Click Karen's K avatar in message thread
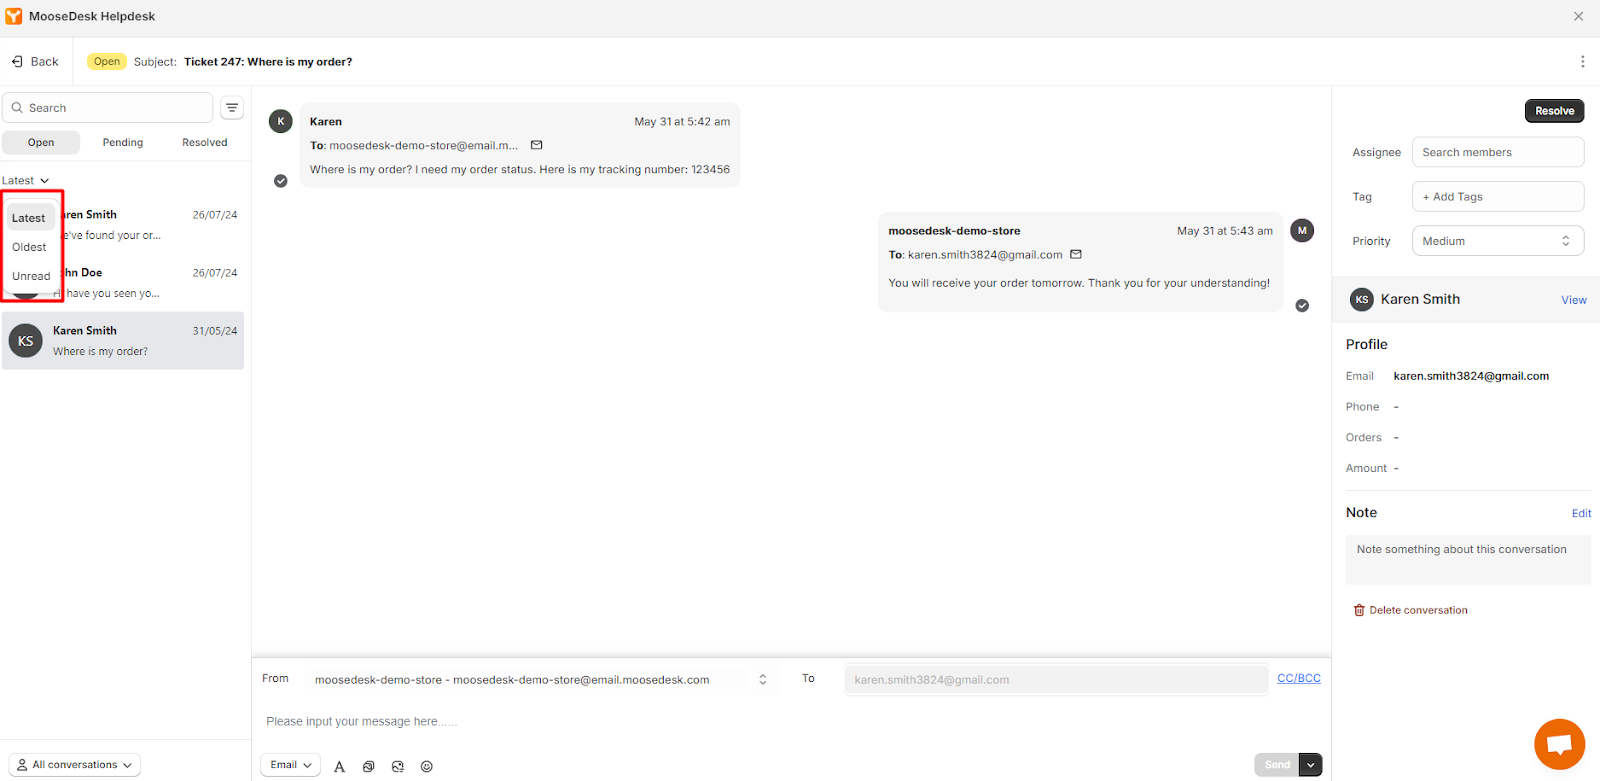The height and width of the screenshot is (781, 1600). point(281,121)
